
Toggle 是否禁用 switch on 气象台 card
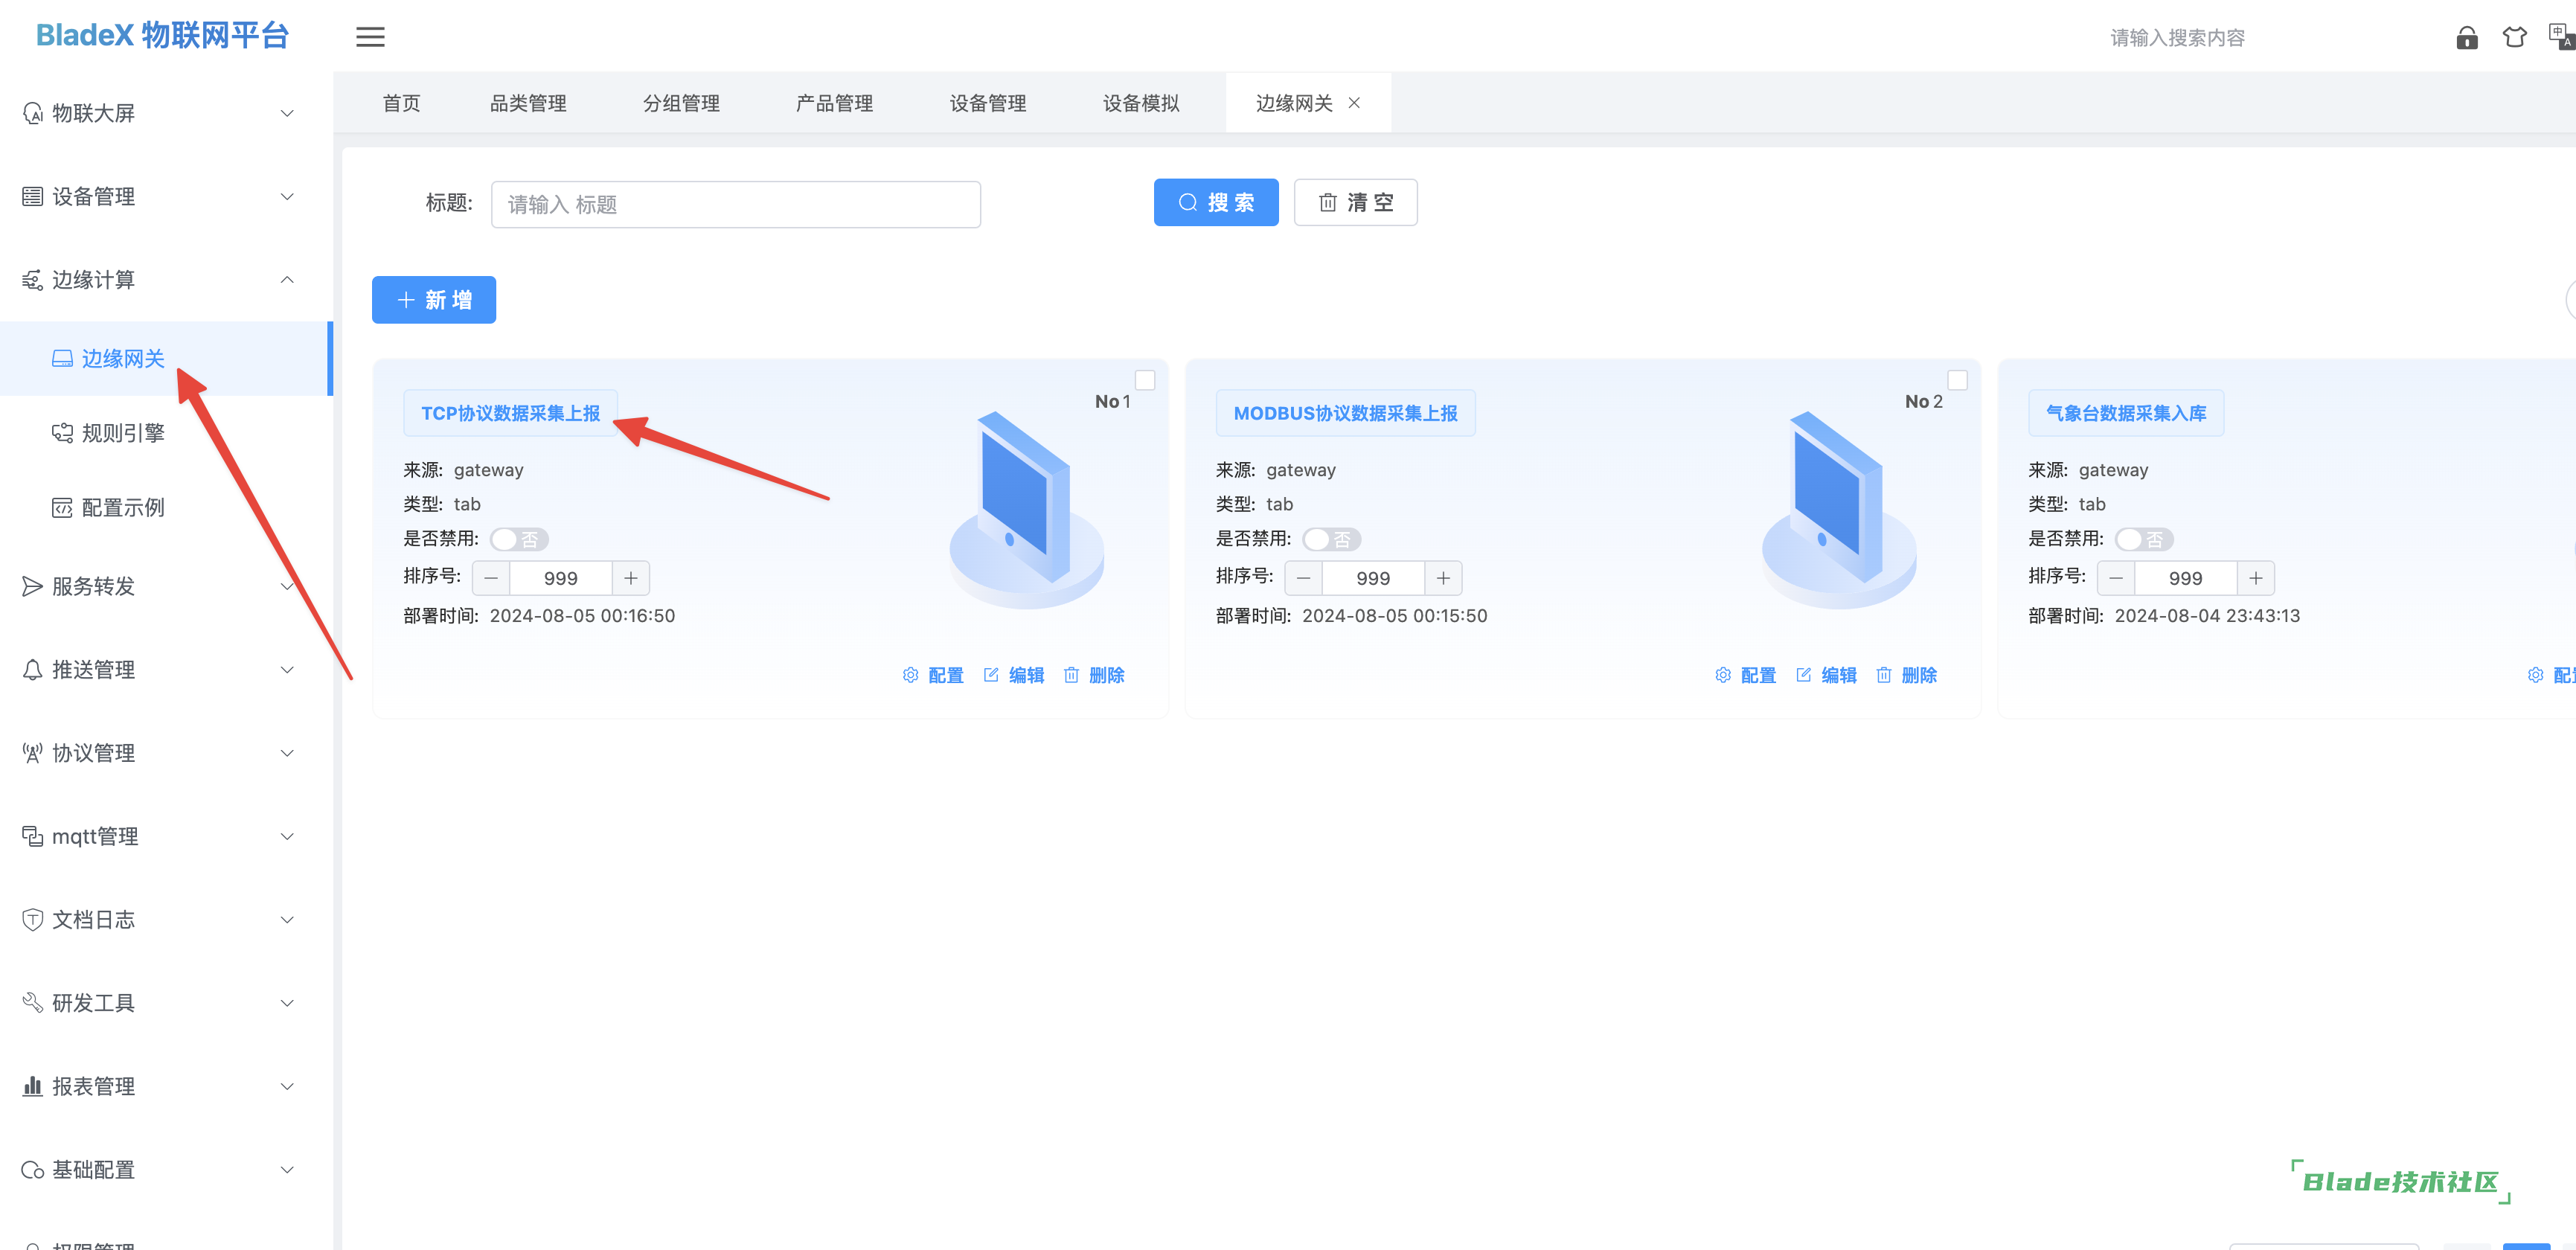coord(2144,540)
